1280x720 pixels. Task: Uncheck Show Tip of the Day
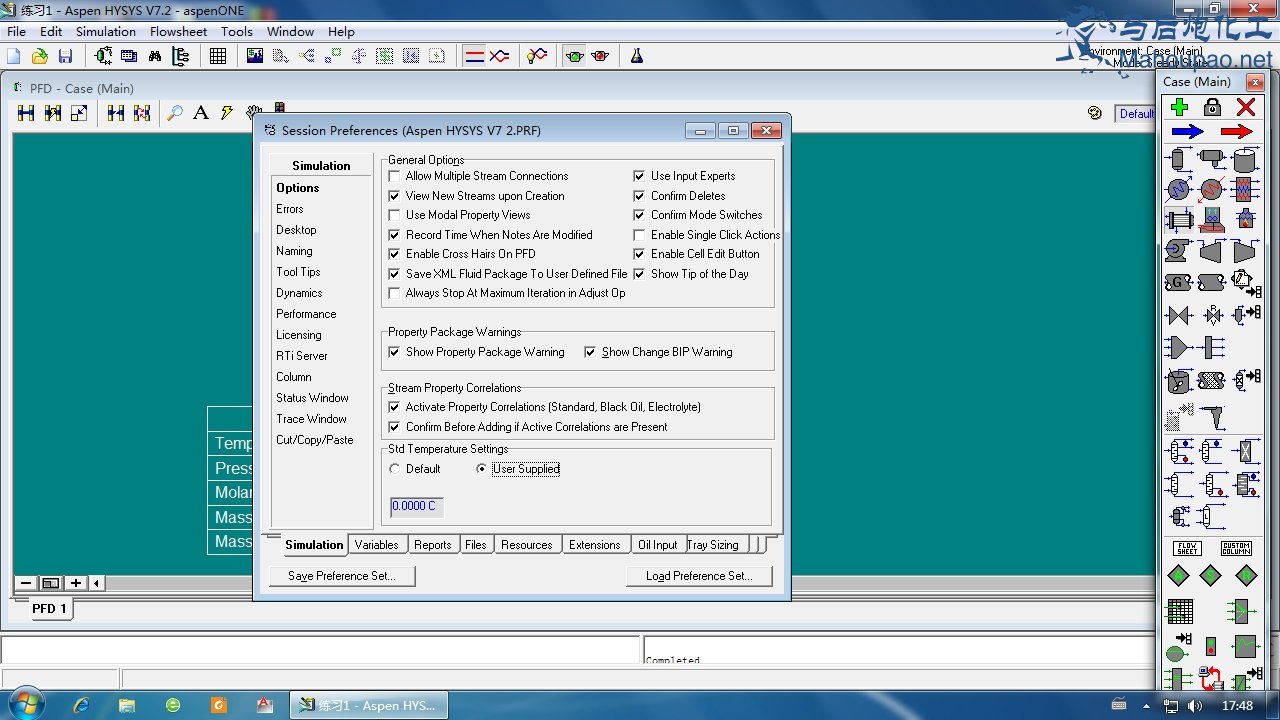(639, 274)
